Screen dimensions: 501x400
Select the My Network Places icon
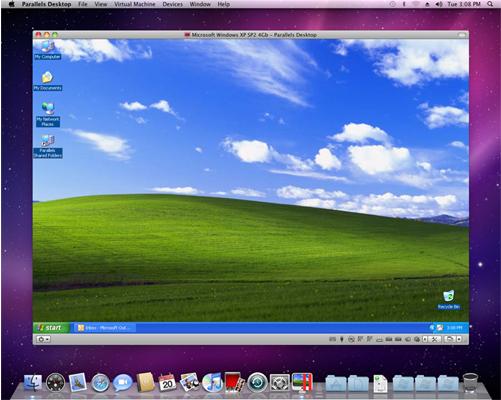(x=48, y=114)
